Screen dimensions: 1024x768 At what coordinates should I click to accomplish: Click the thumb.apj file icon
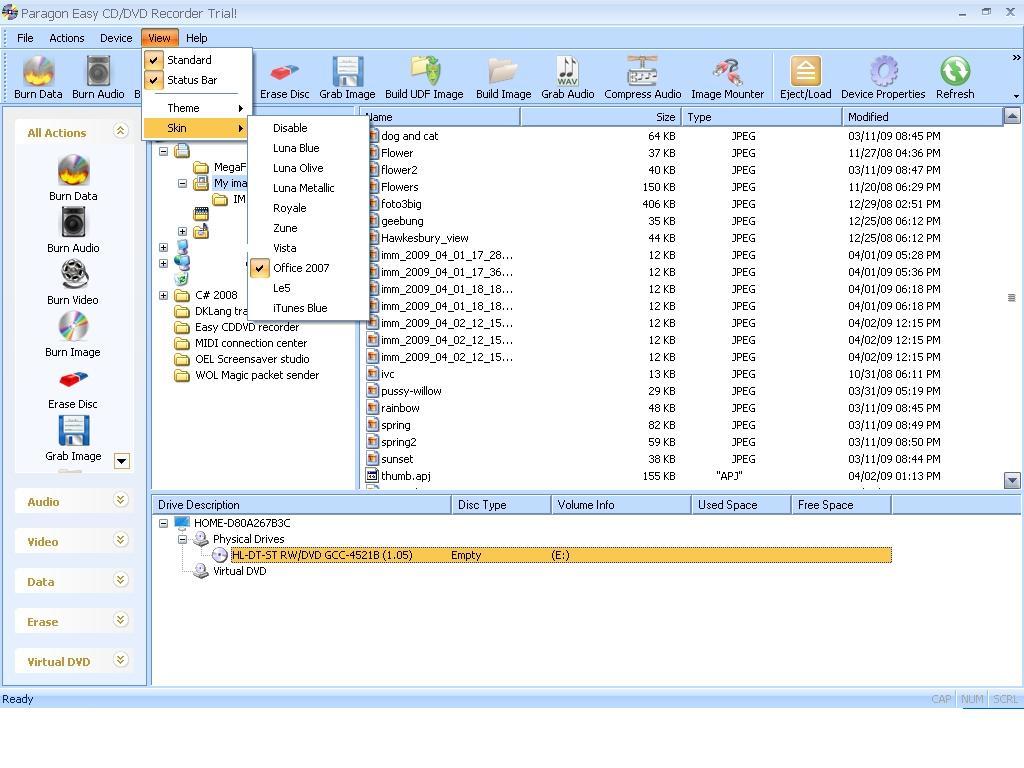click(x=372, y=475)
